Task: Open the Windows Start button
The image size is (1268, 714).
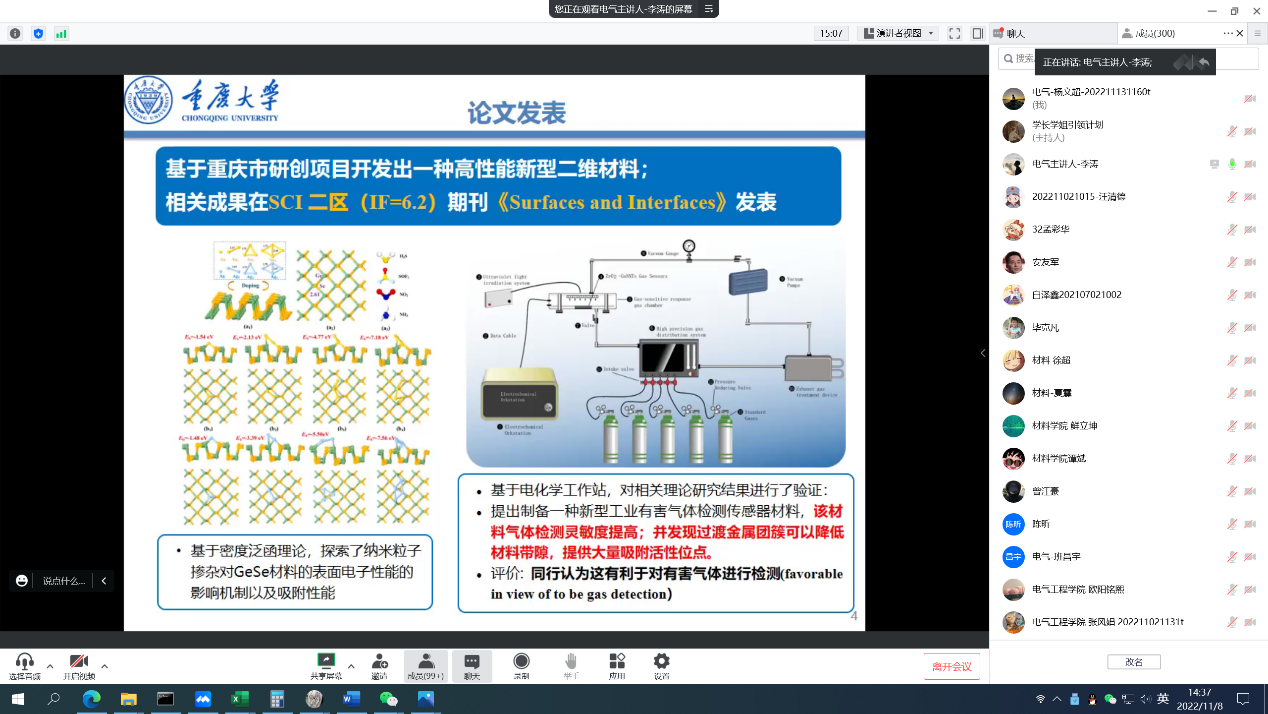Action: tap(17, 699)
